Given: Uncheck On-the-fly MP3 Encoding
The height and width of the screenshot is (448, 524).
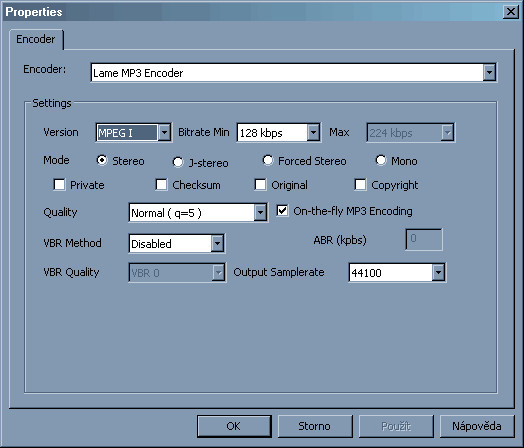Looking at the screenshot, I should (x=282, y=211).
